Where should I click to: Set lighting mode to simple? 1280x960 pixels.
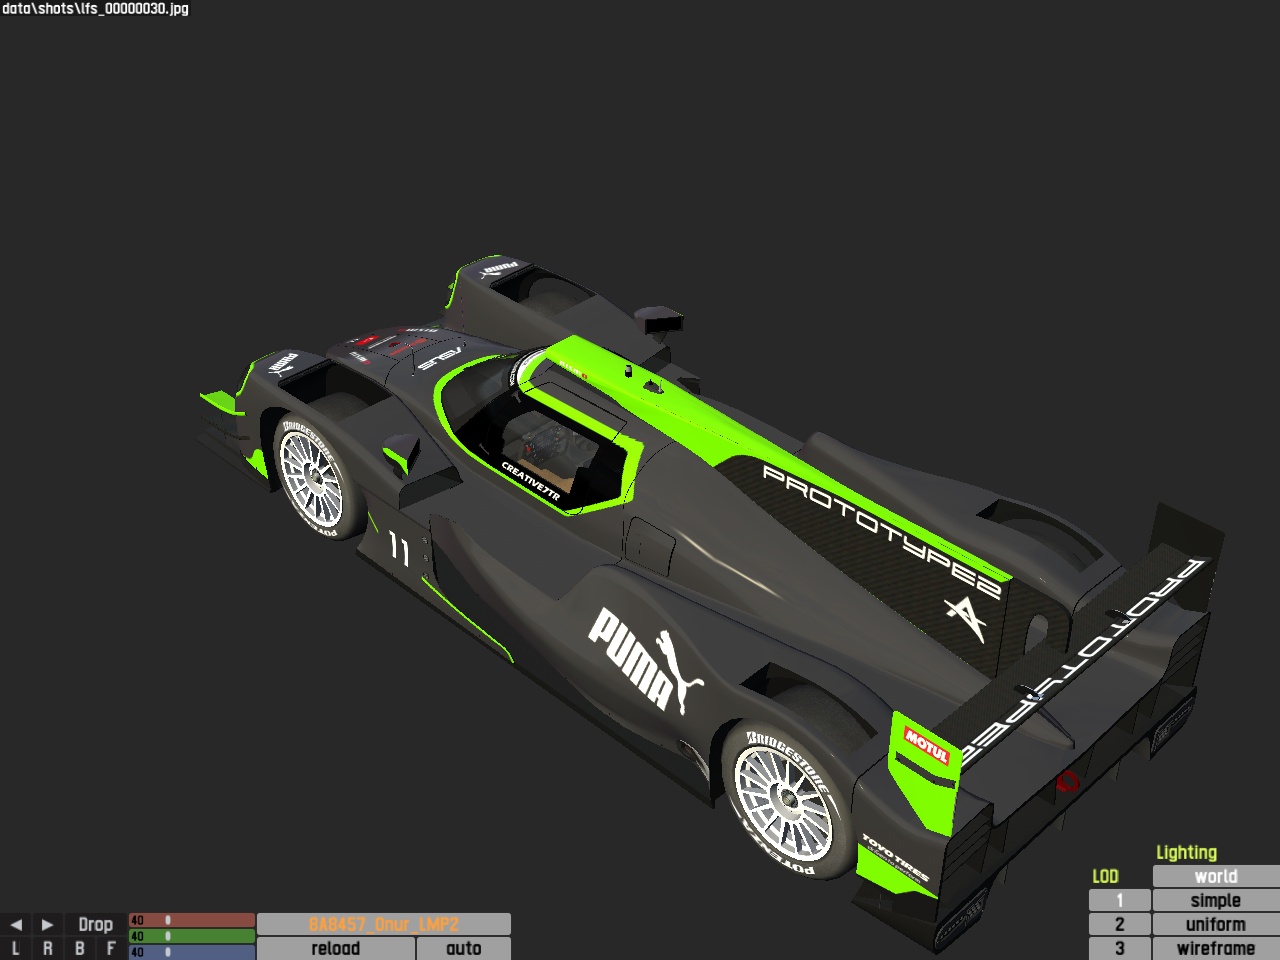[1216, 900]
